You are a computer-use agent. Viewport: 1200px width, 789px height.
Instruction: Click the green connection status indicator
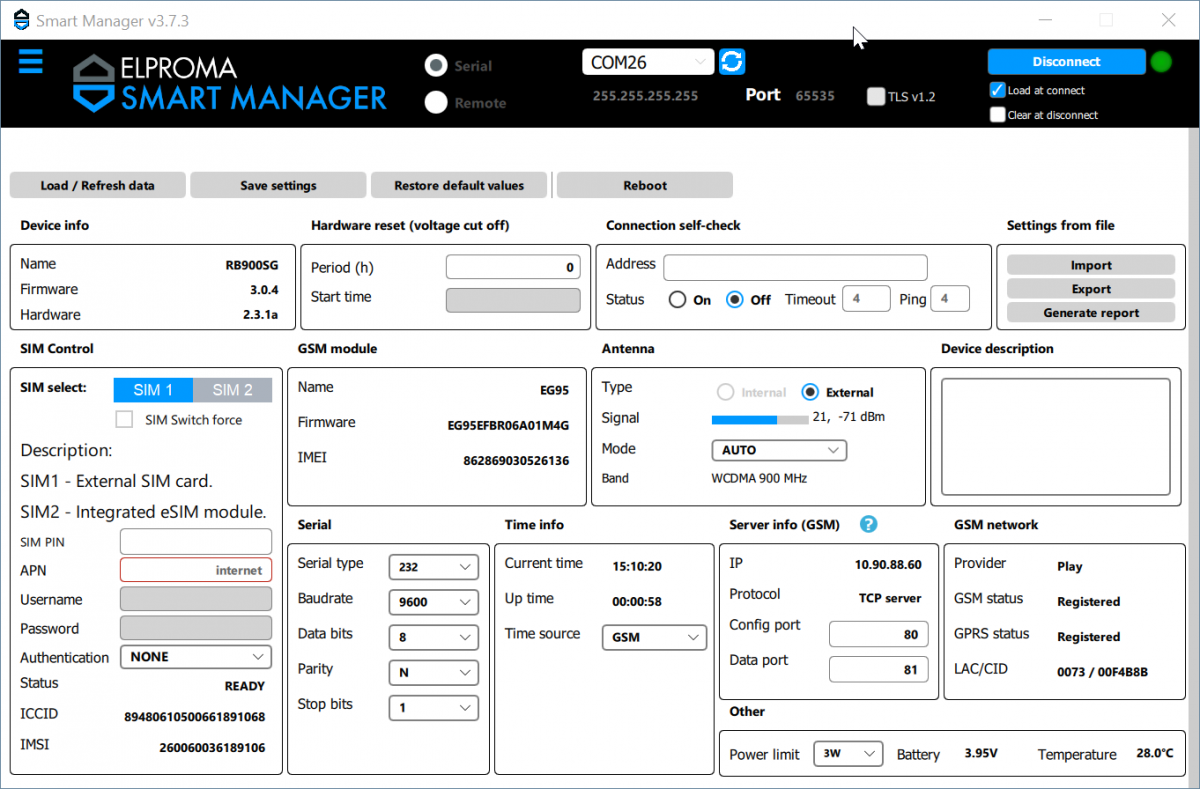1161,61
